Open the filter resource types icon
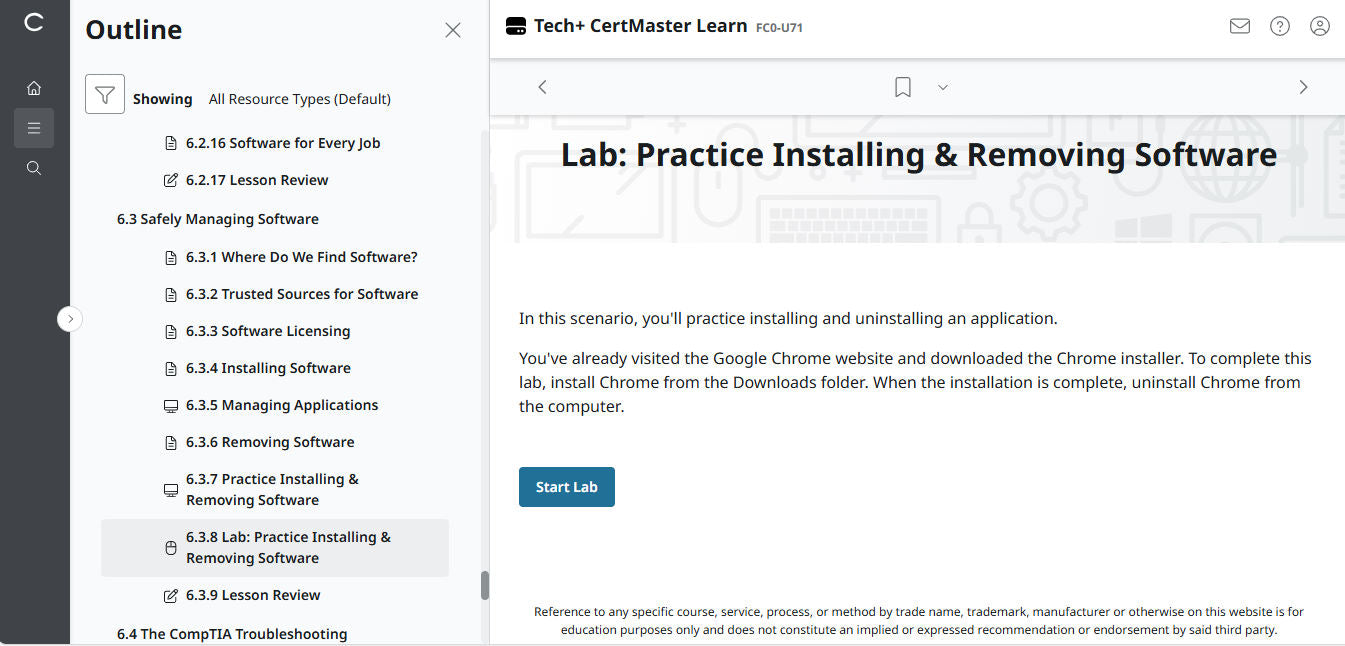Viewport: 1345px width, 646px height. (x=104, y=93)
